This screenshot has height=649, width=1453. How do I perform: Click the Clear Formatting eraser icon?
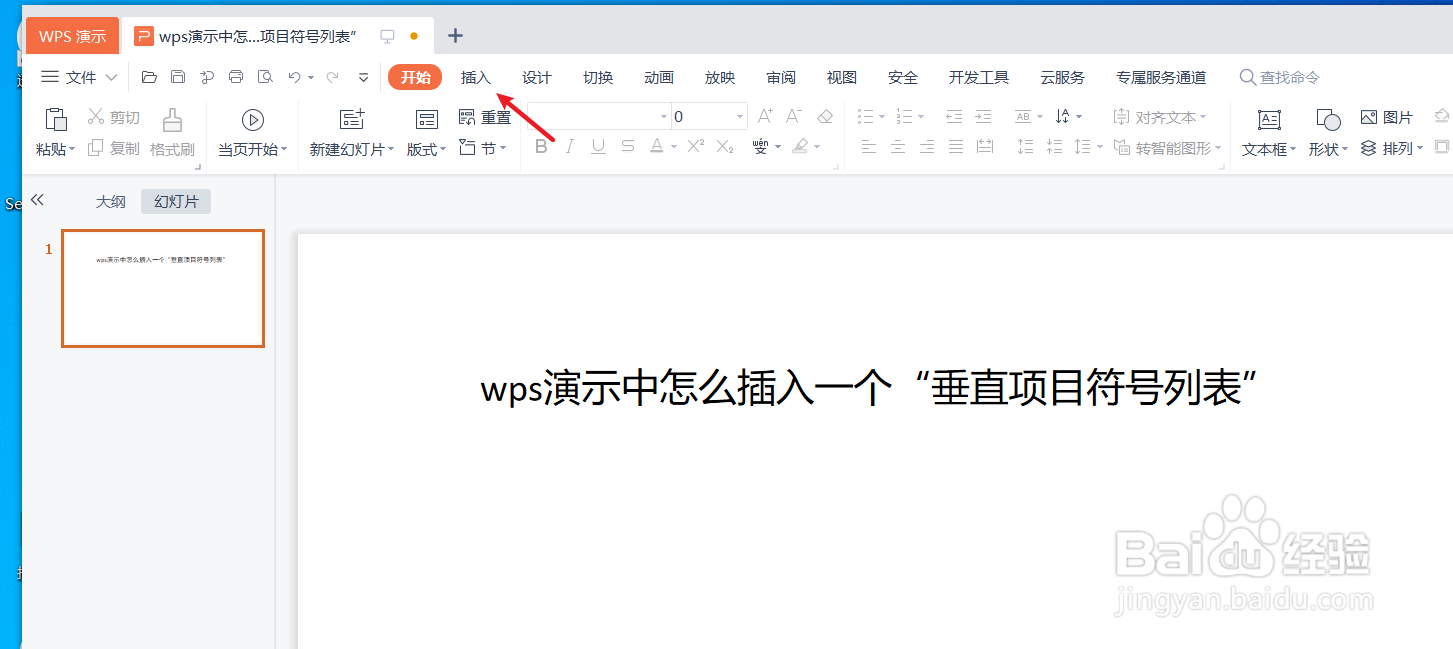click(x=825, y=116)
